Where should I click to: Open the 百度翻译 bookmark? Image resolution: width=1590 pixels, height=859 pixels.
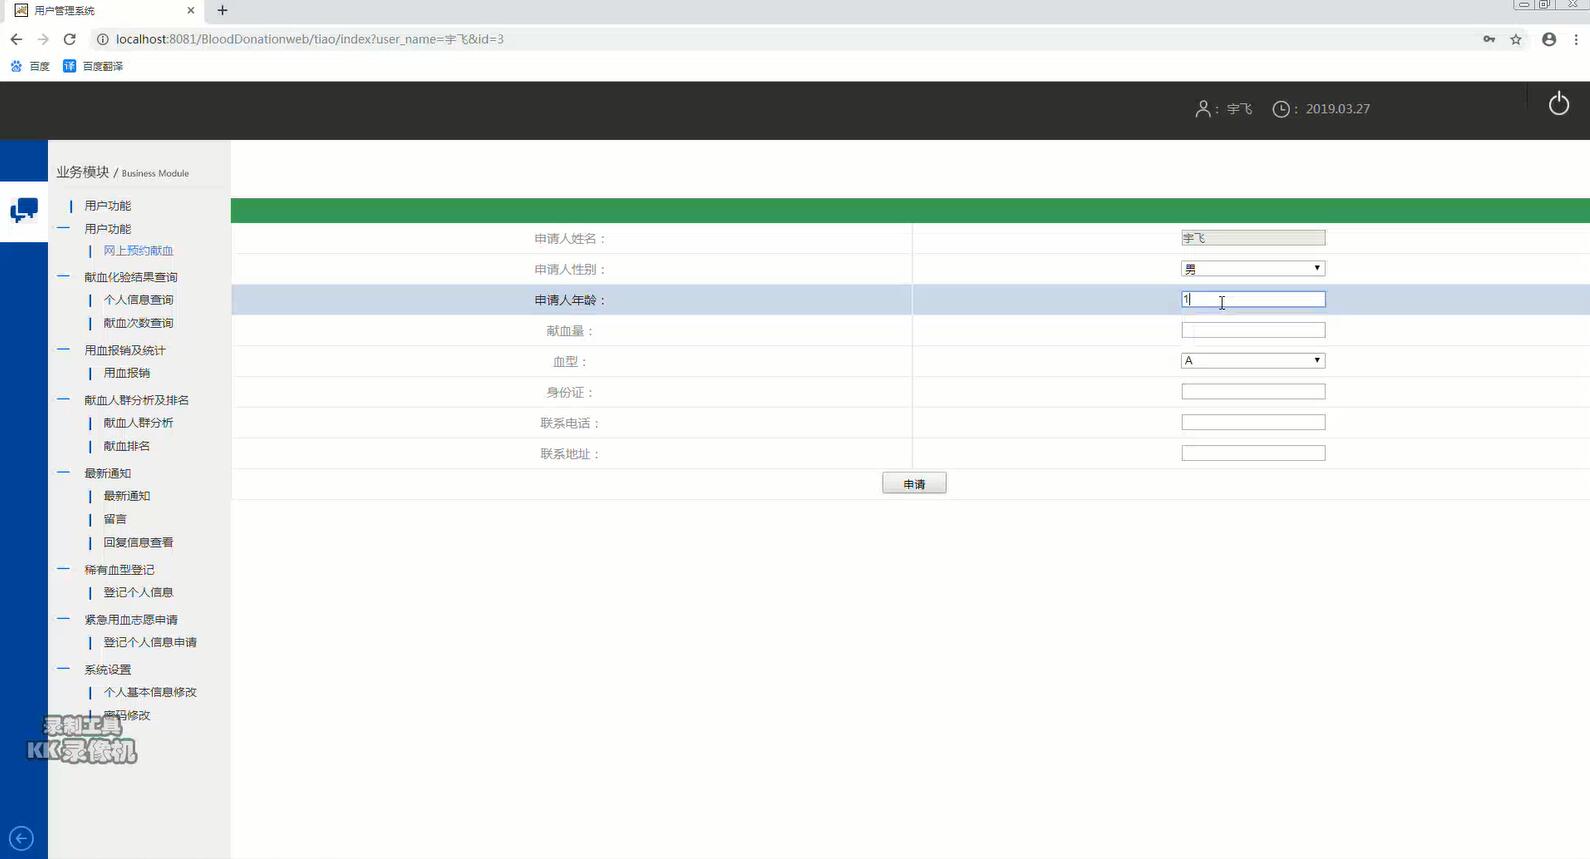[93, 66]
